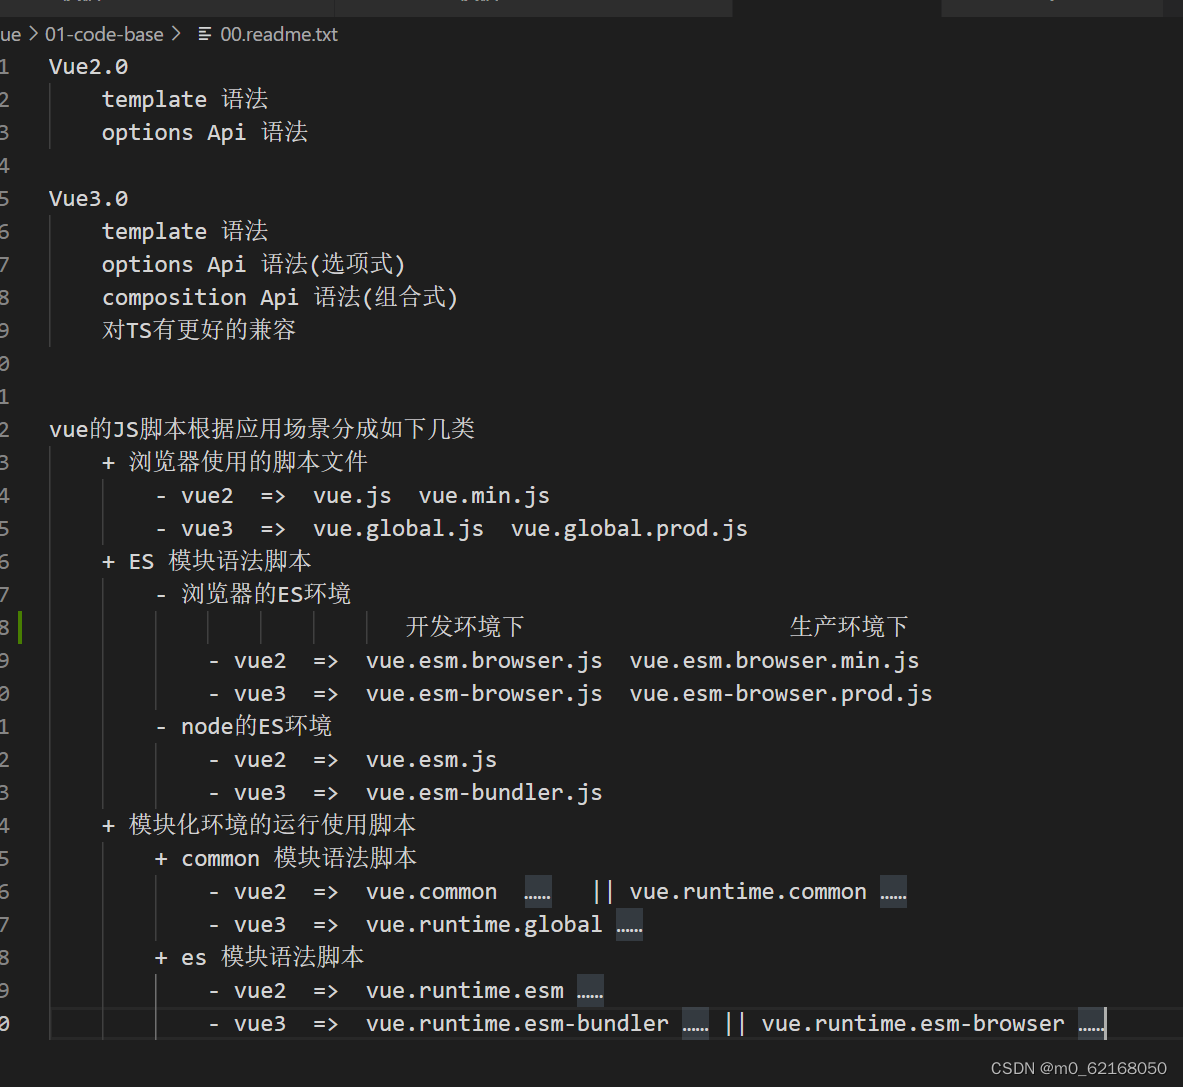1183x1087 pixels.
Task: Click the word vue.min.js
Action: tap(484, 496)
